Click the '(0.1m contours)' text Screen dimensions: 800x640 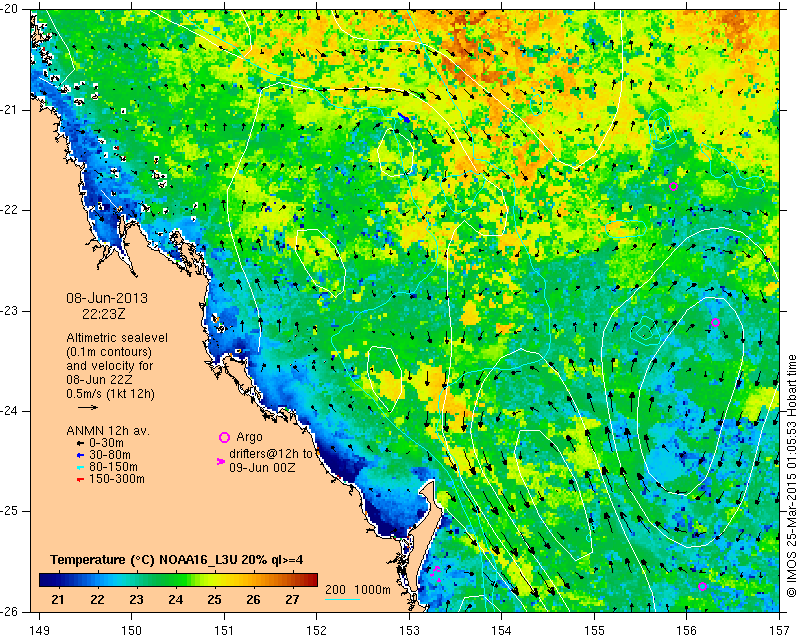click(x=109, y=352)
